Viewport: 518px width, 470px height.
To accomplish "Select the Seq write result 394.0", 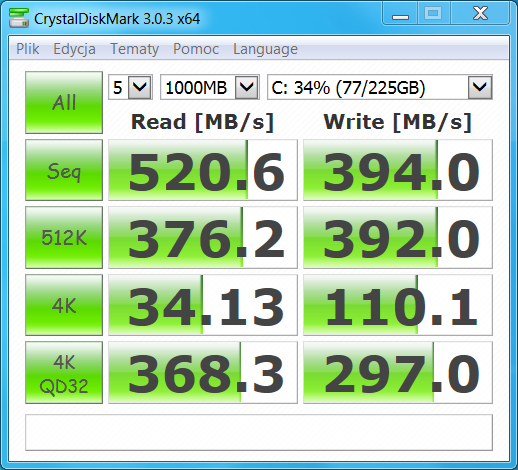I will coord(398,170).
